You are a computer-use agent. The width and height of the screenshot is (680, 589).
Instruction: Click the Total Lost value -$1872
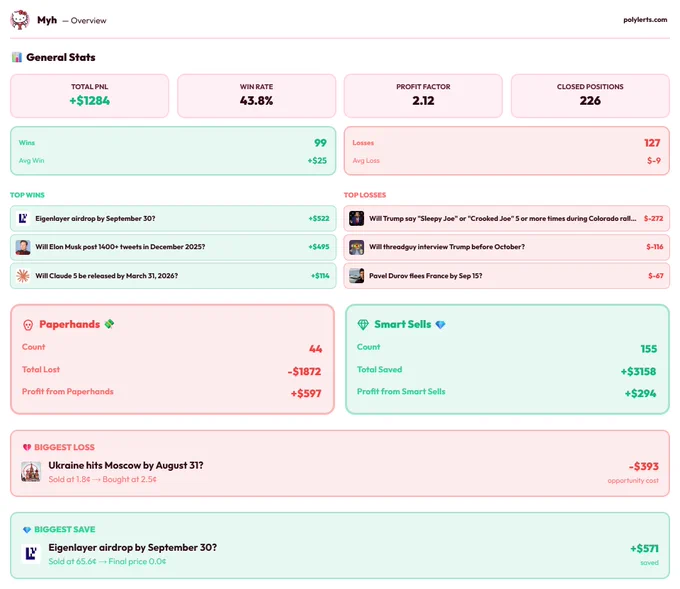304,371
